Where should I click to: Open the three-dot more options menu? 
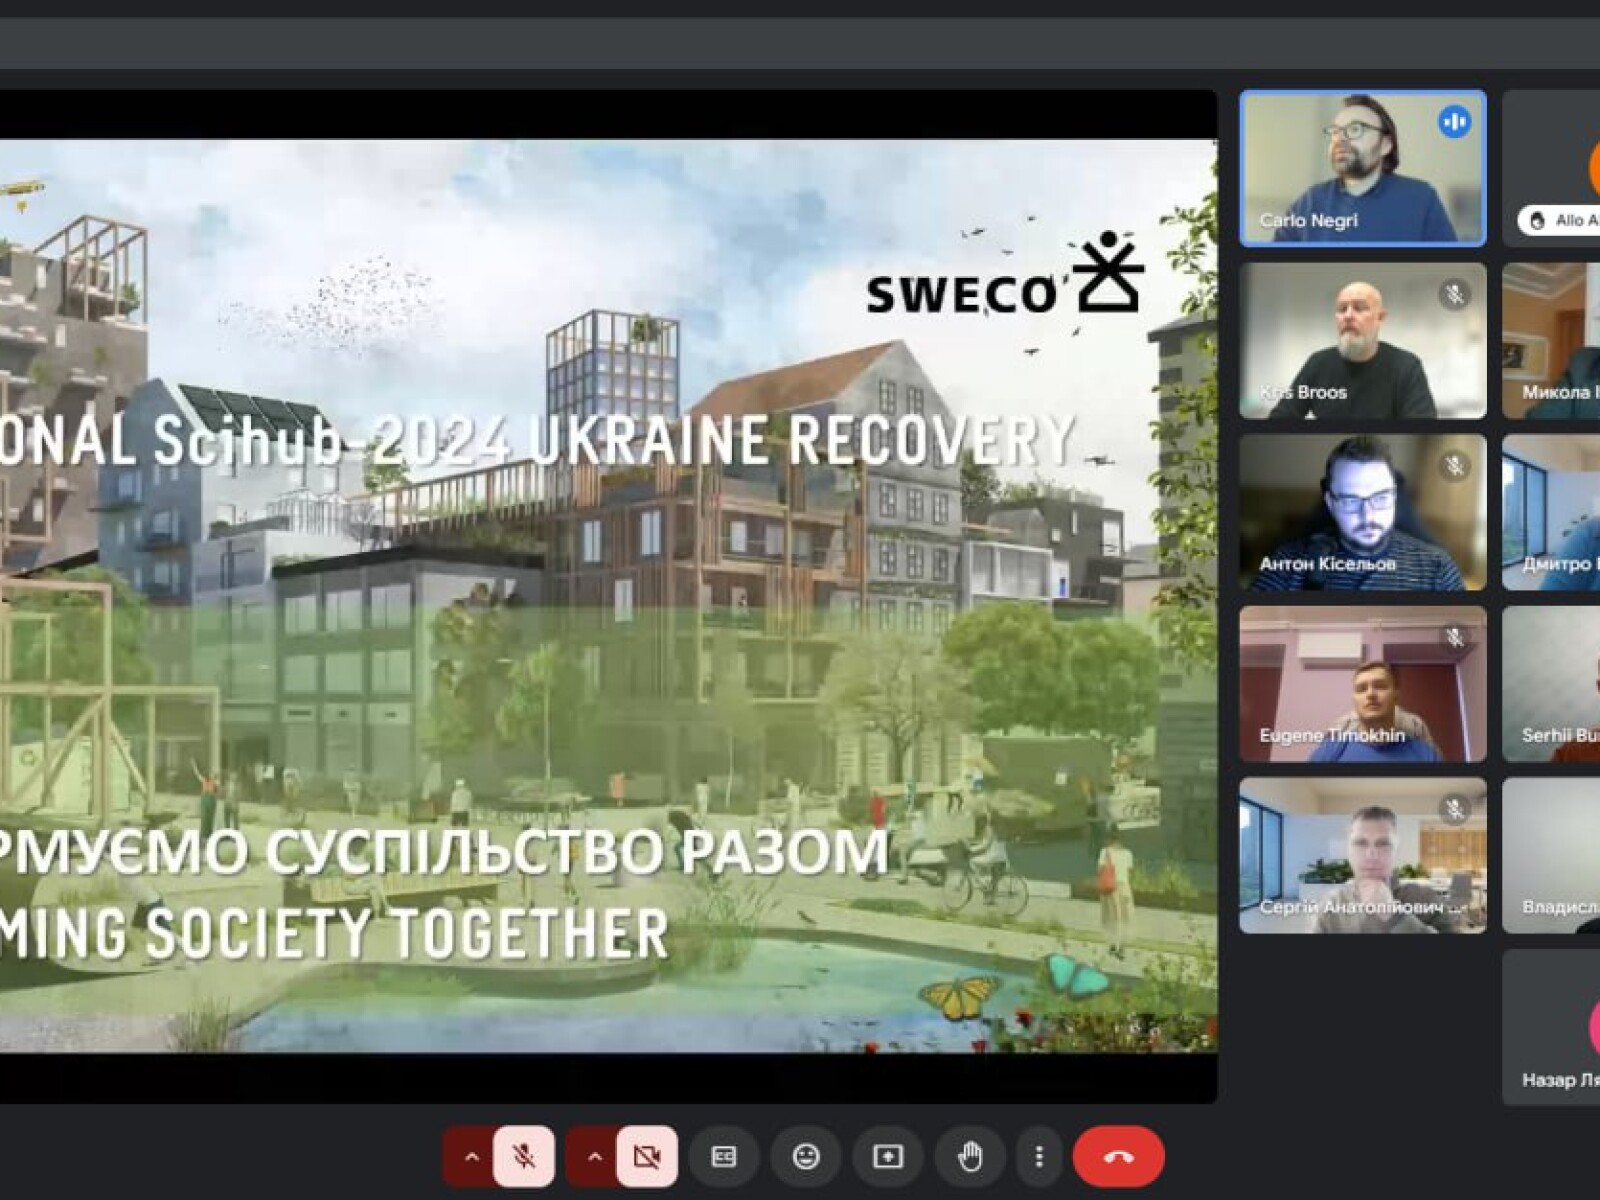1039,1157
